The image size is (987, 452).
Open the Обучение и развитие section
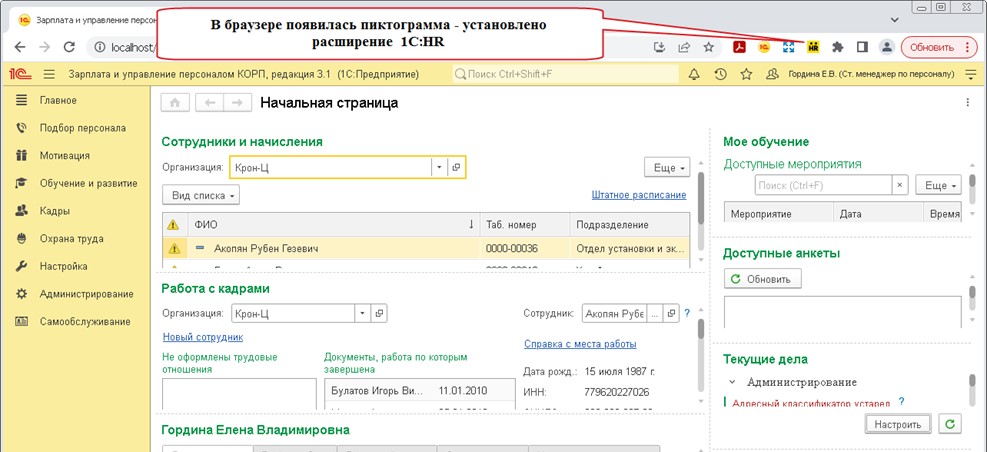pos(89,183)
